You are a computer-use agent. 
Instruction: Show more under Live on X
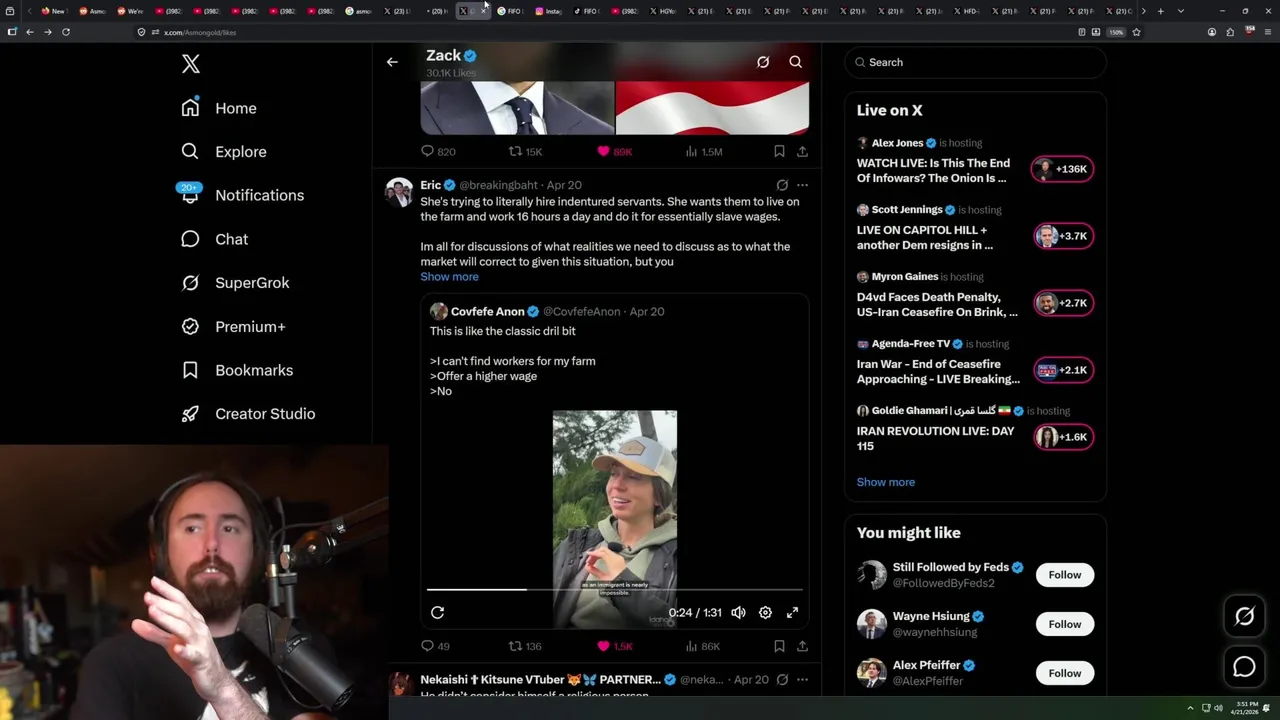click(x=885, y=482)
